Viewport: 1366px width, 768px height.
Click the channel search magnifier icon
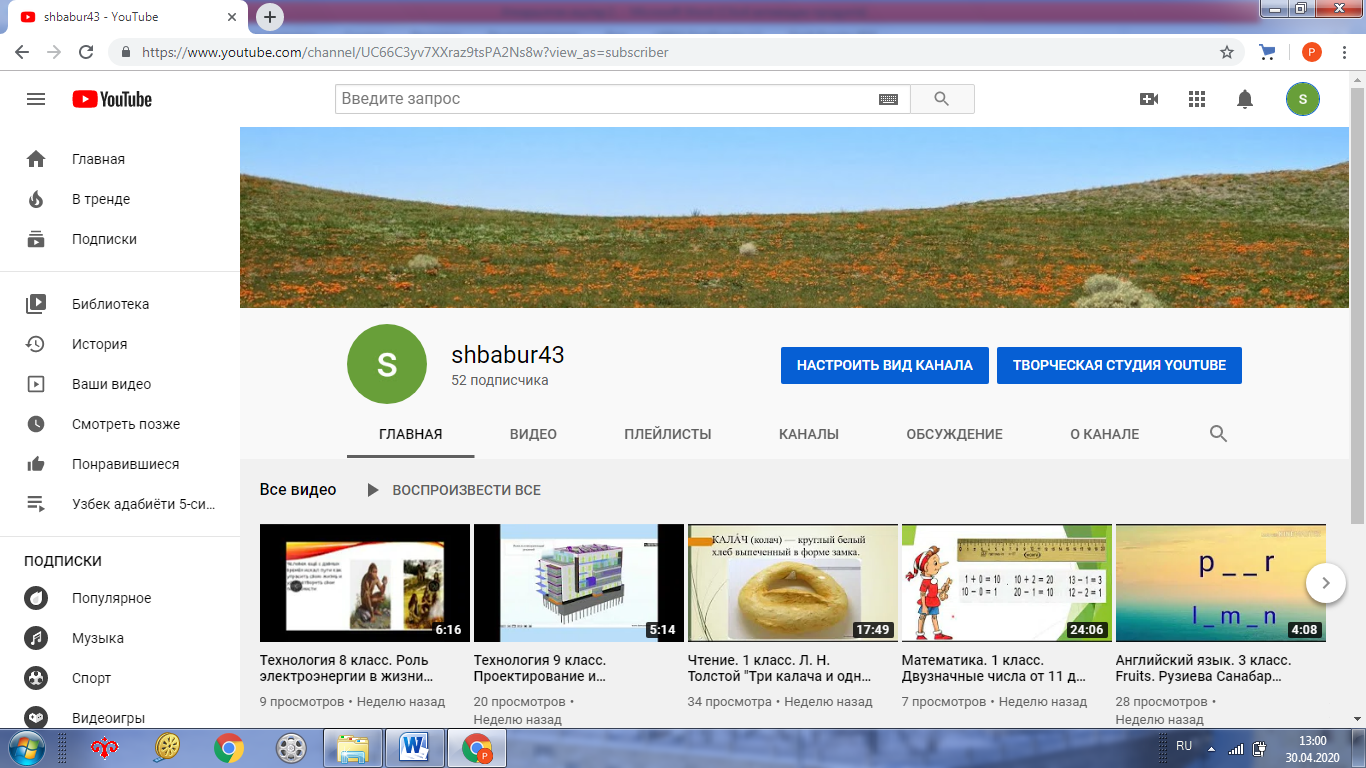(1218, 434)
